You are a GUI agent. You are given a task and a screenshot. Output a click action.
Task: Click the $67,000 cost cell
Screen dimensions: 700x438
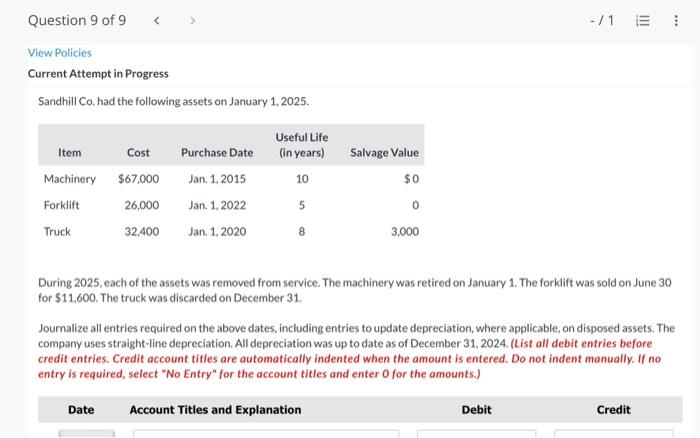point(138,179)
